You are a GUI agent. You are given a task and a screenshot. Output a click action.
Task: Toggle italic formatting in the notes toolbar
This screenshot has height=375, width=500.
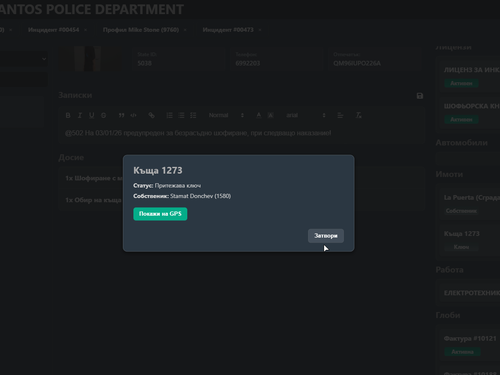click(x=80, y=115)
